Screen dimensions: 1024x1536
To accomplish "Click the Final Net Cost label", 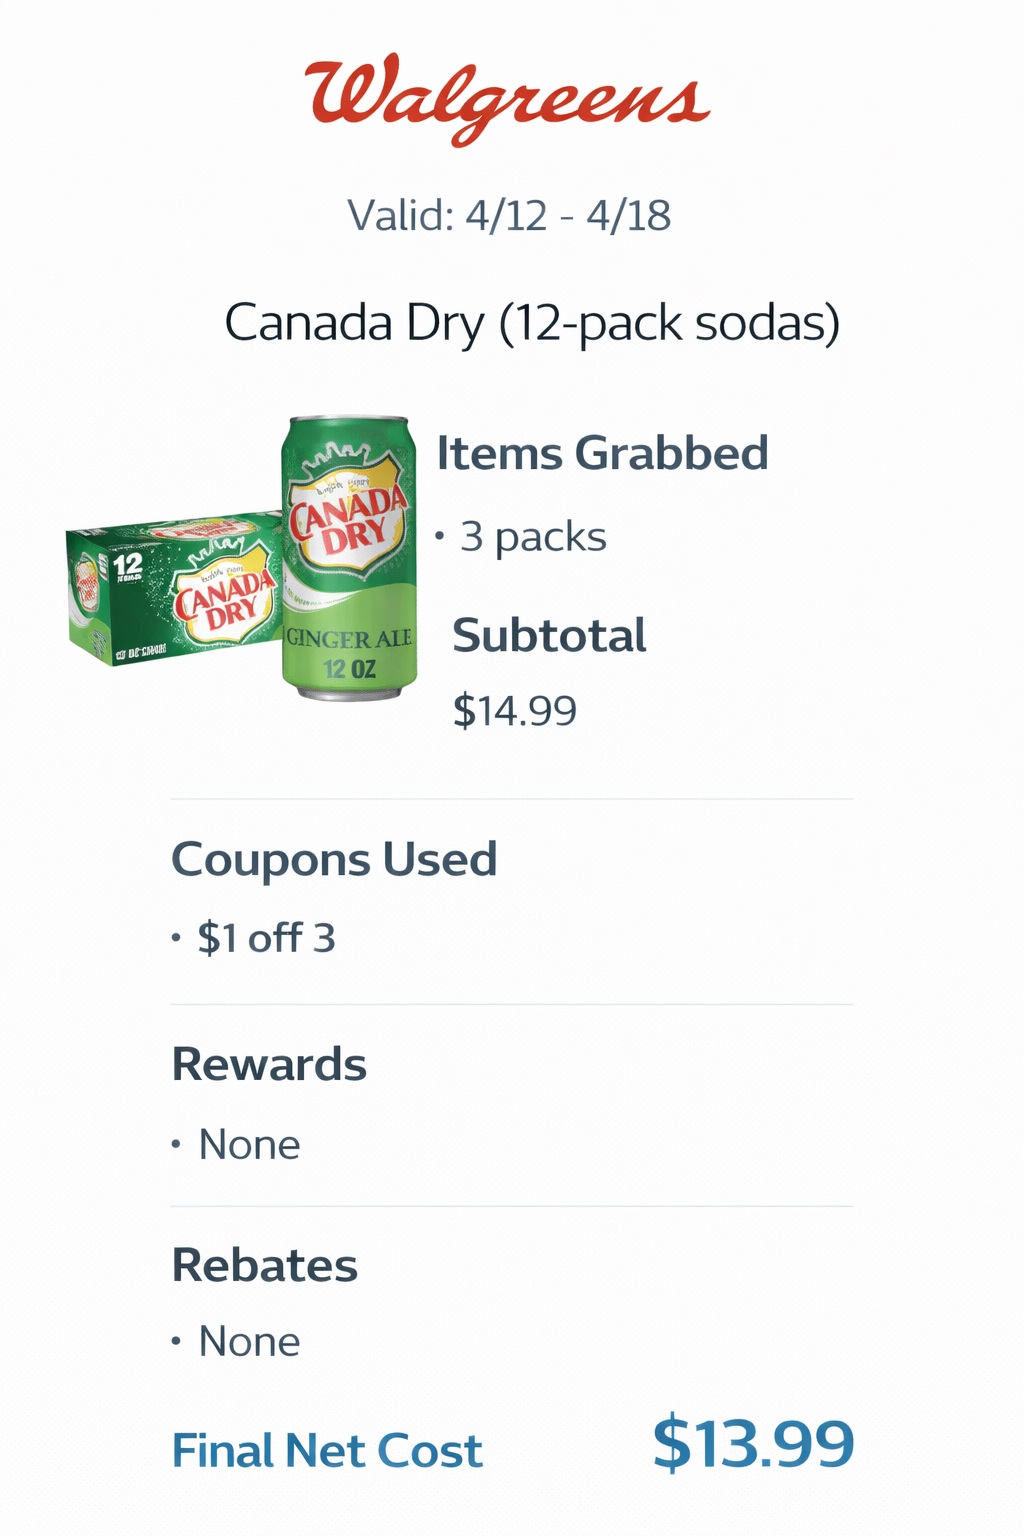I will 327,1450.
